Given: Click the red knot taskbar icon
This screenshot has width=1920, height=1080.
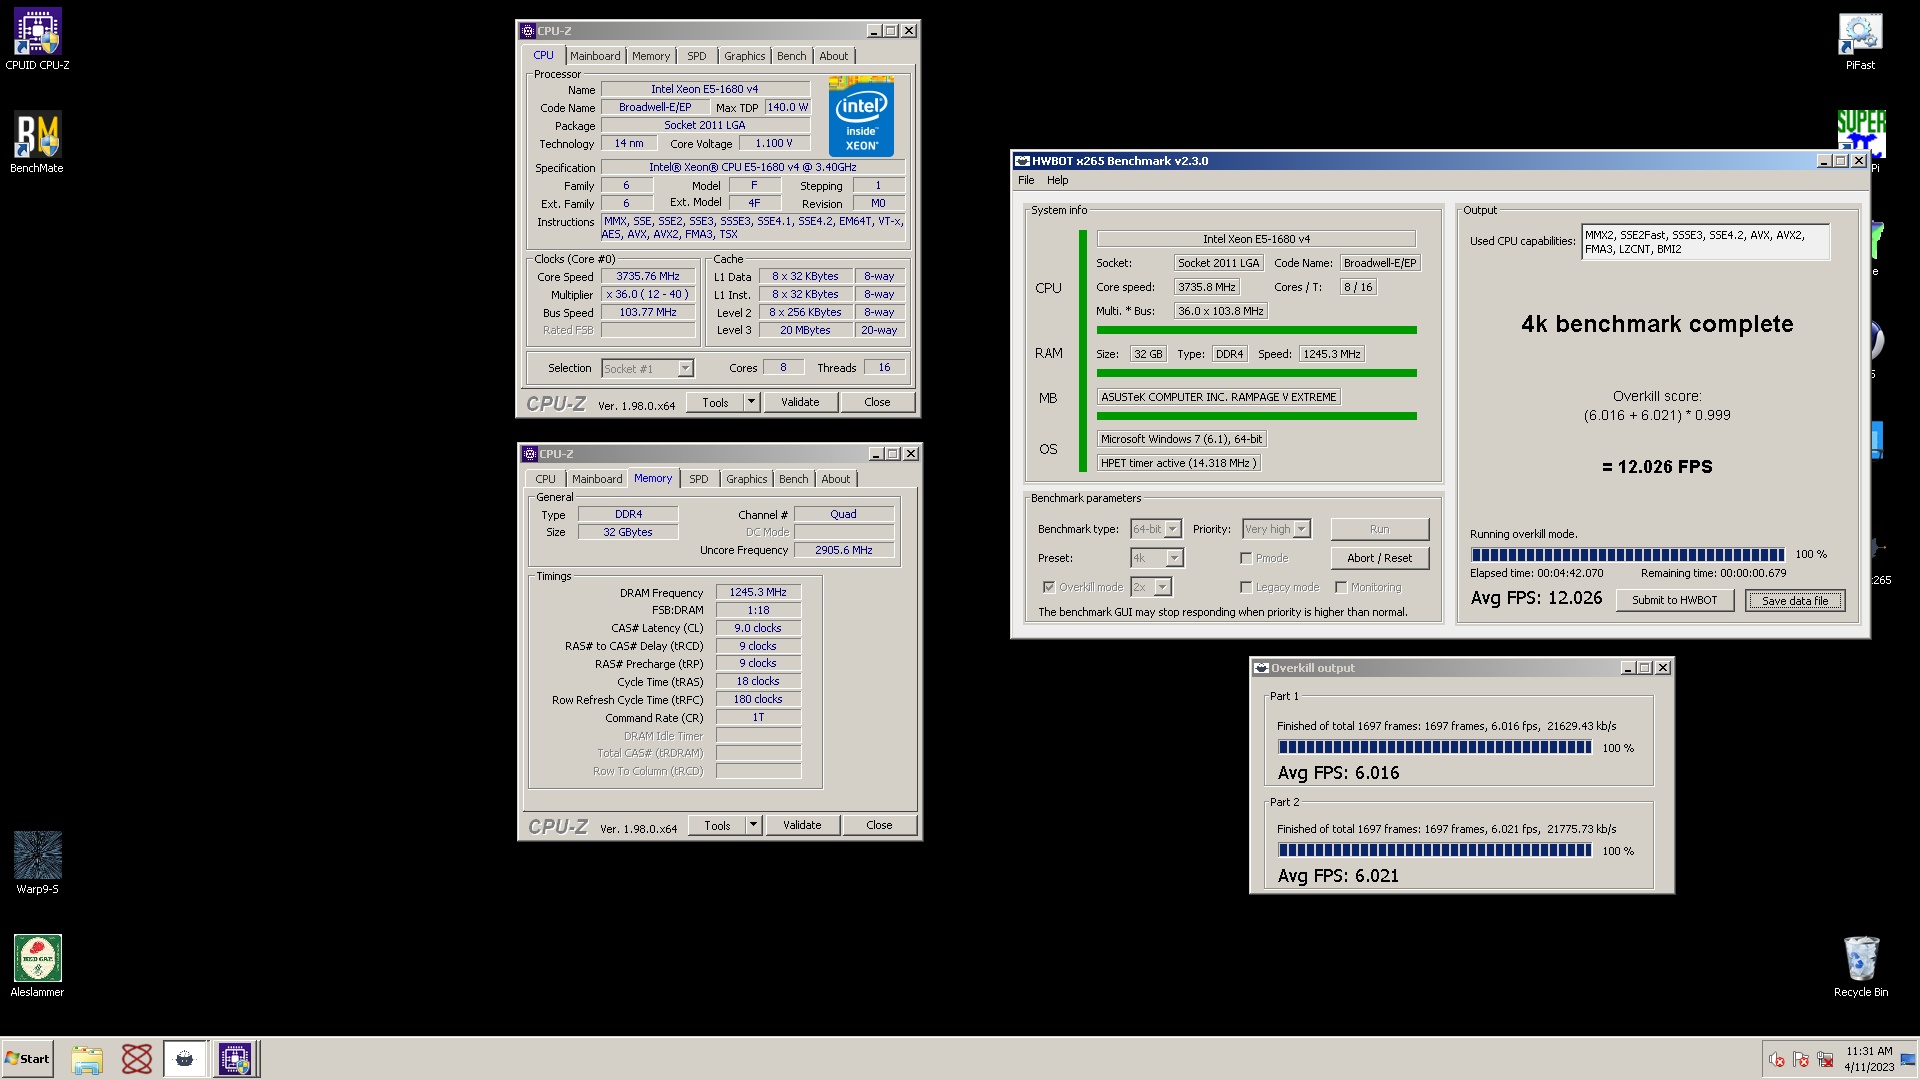Looking at the screenshot, I should click(137, 1059).
